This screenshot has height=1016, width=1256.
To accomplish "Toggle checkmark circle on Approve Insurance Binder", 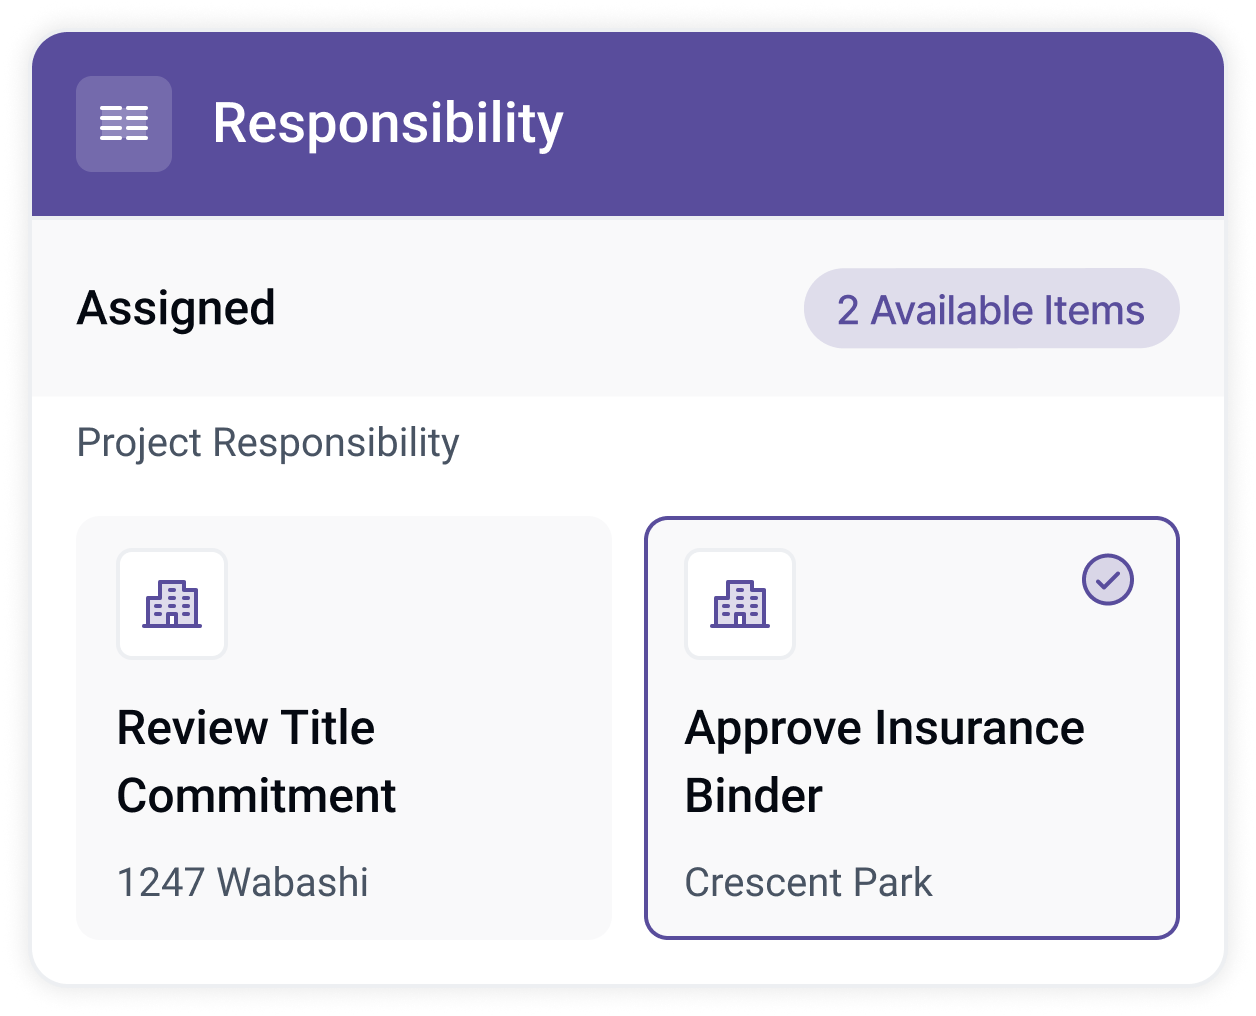I will [x=1108, y=579].
